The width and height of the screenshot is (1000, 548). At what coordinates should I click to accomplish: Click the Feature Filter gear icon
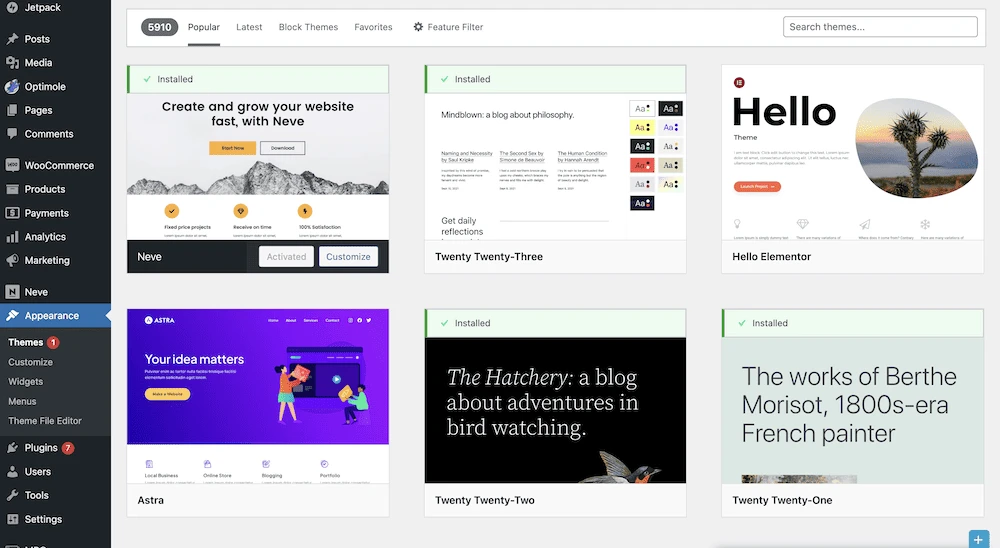[x=418, y=27]
